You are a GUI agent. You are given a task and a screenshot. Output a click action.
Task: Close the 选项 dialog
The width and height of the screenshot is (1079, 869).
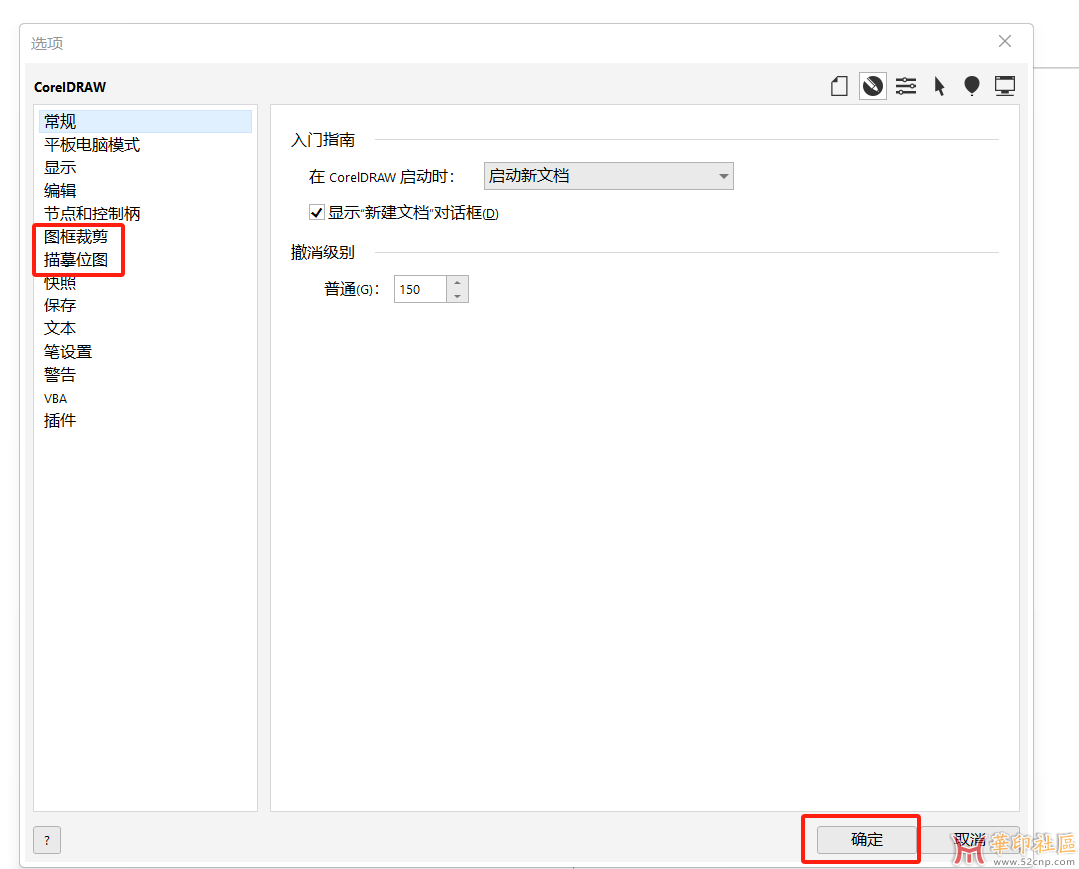1005,41
